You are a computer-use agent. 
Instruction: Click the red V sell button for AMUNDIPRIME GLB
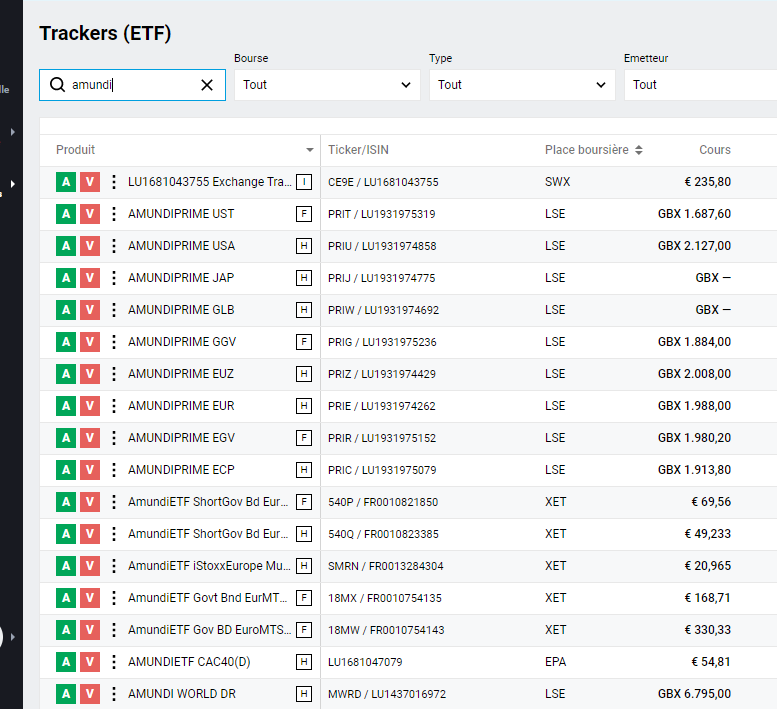[x=90, y=310]
